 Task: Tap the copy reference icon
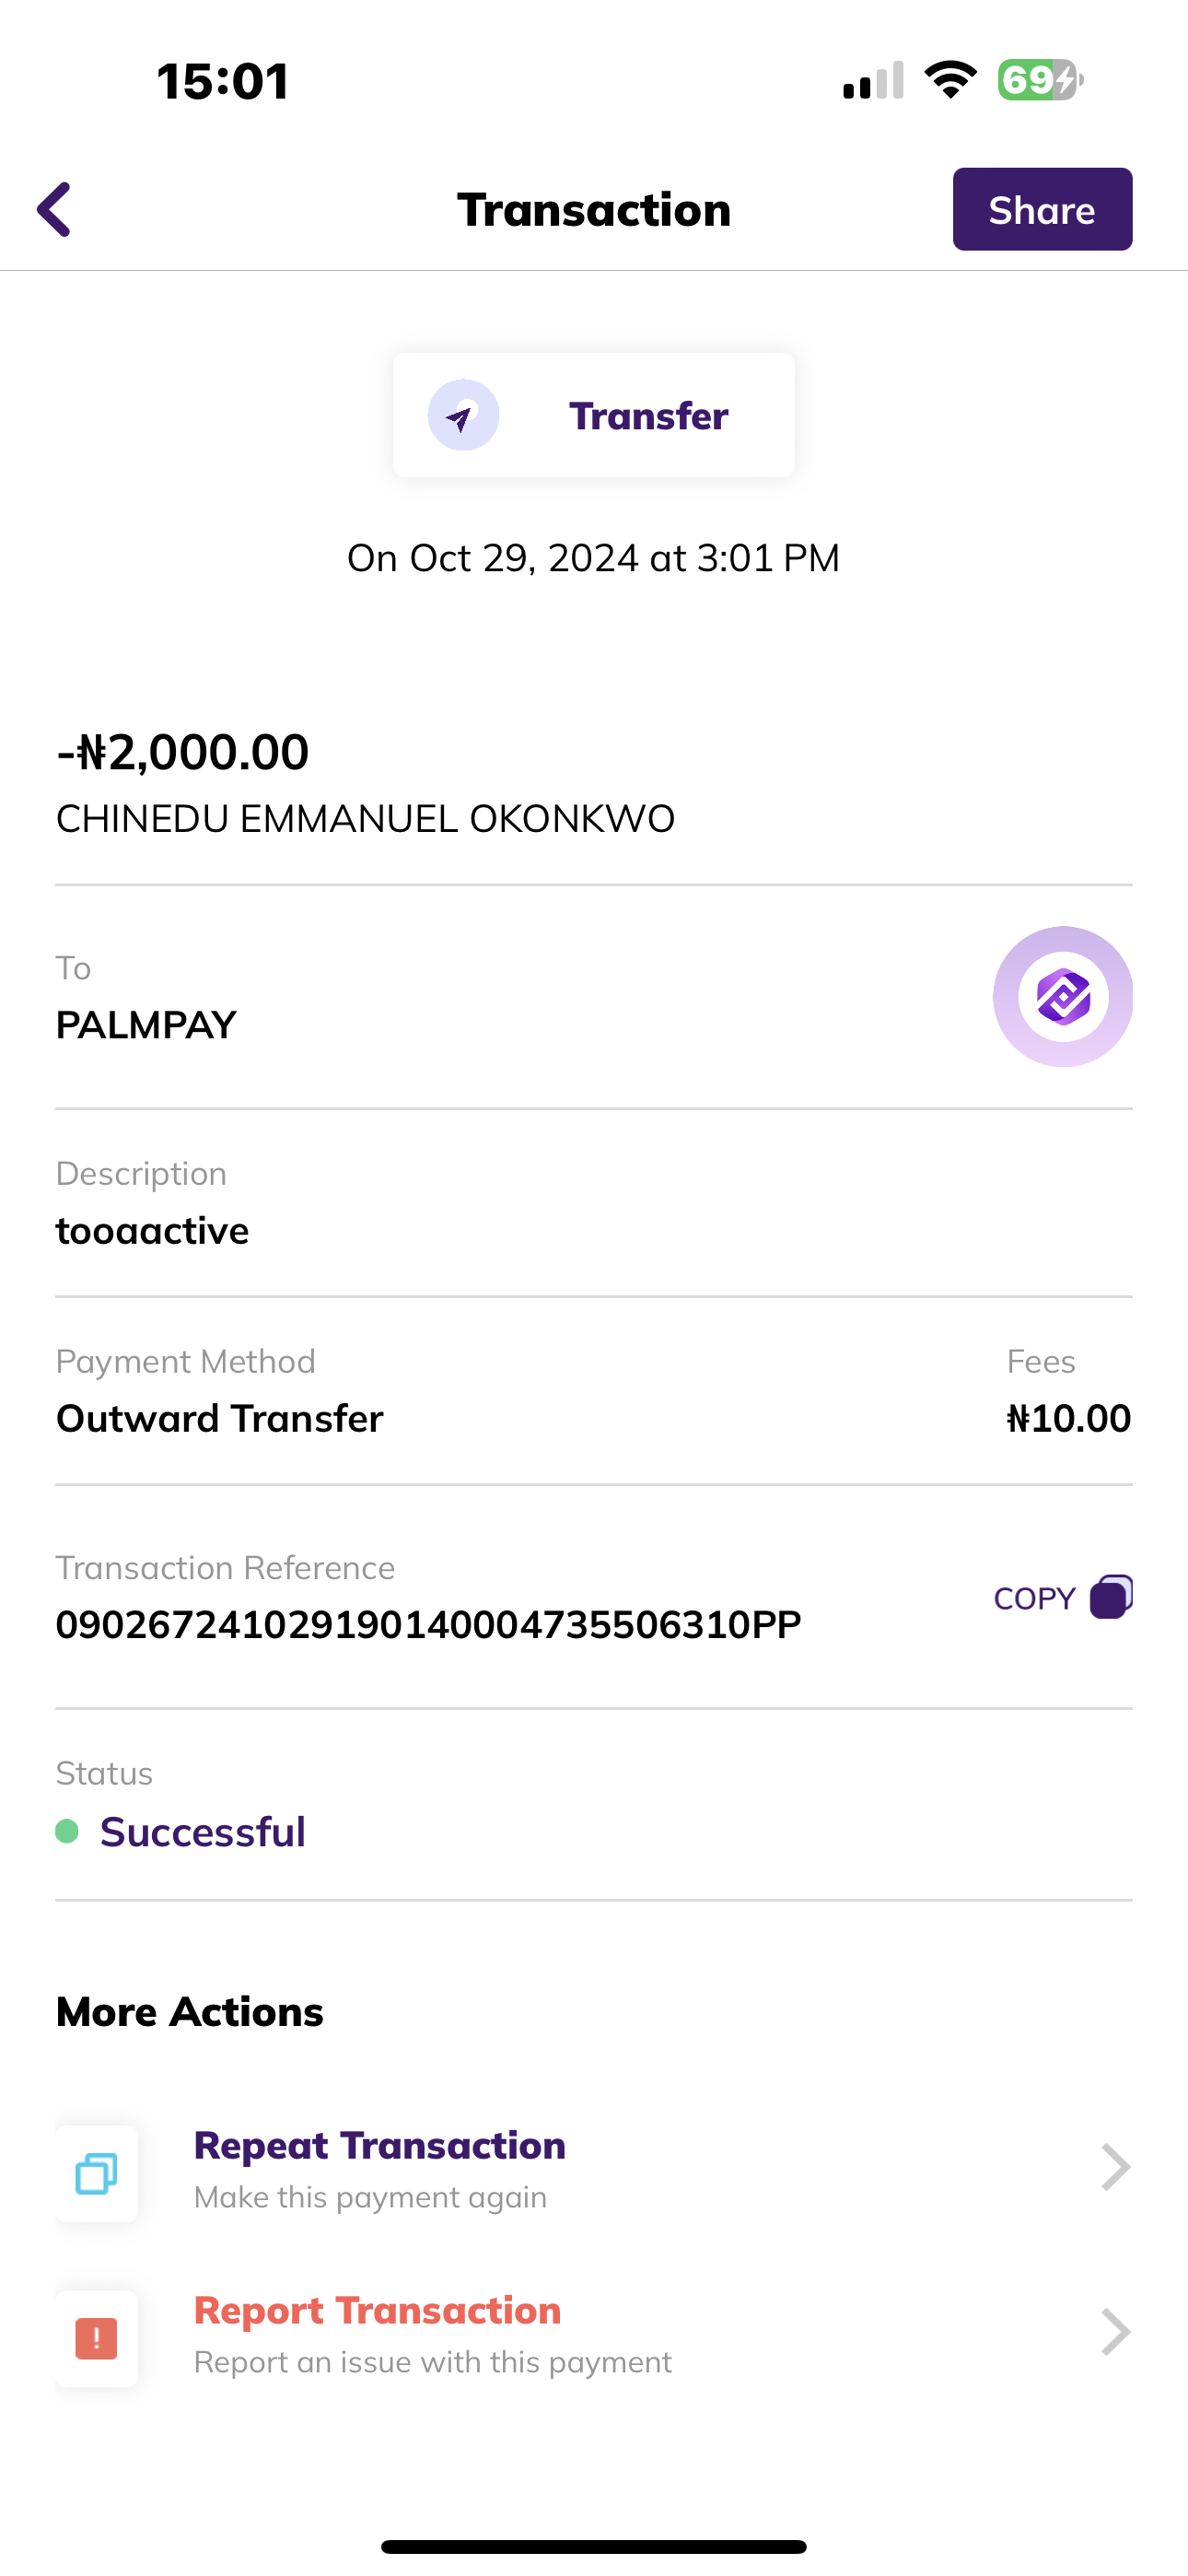tap(1111, 1597)
